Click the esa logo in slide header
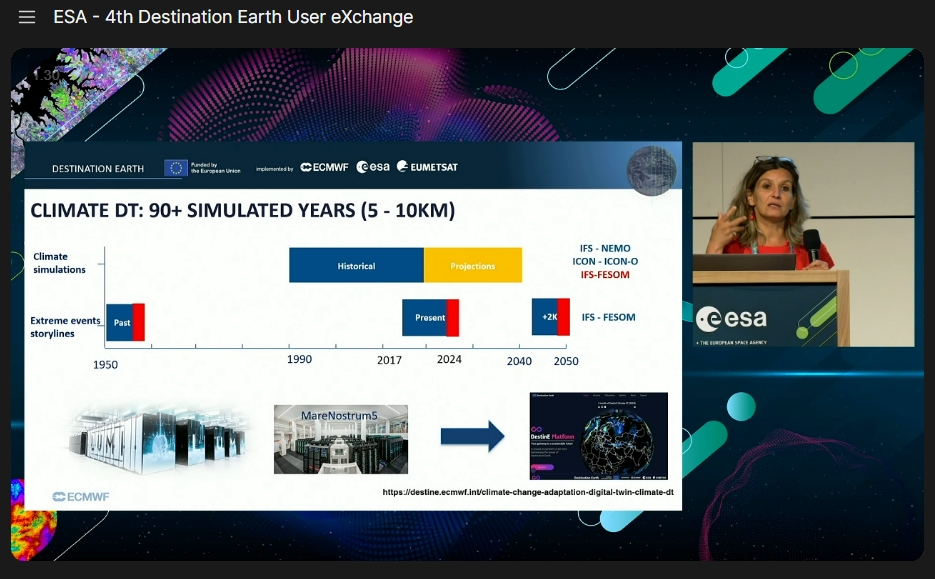This screenshot has width=935, height=579. pyautogui.click(x=373, y=168)
